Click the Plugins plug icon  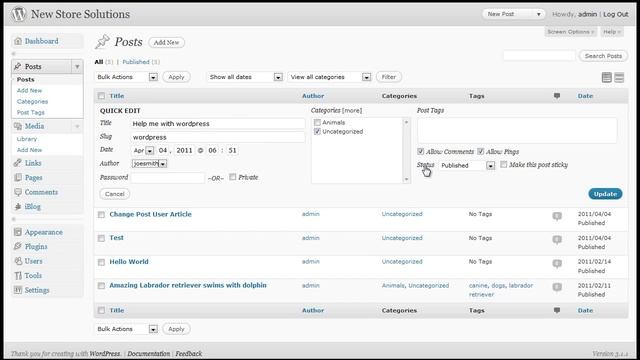18,247
